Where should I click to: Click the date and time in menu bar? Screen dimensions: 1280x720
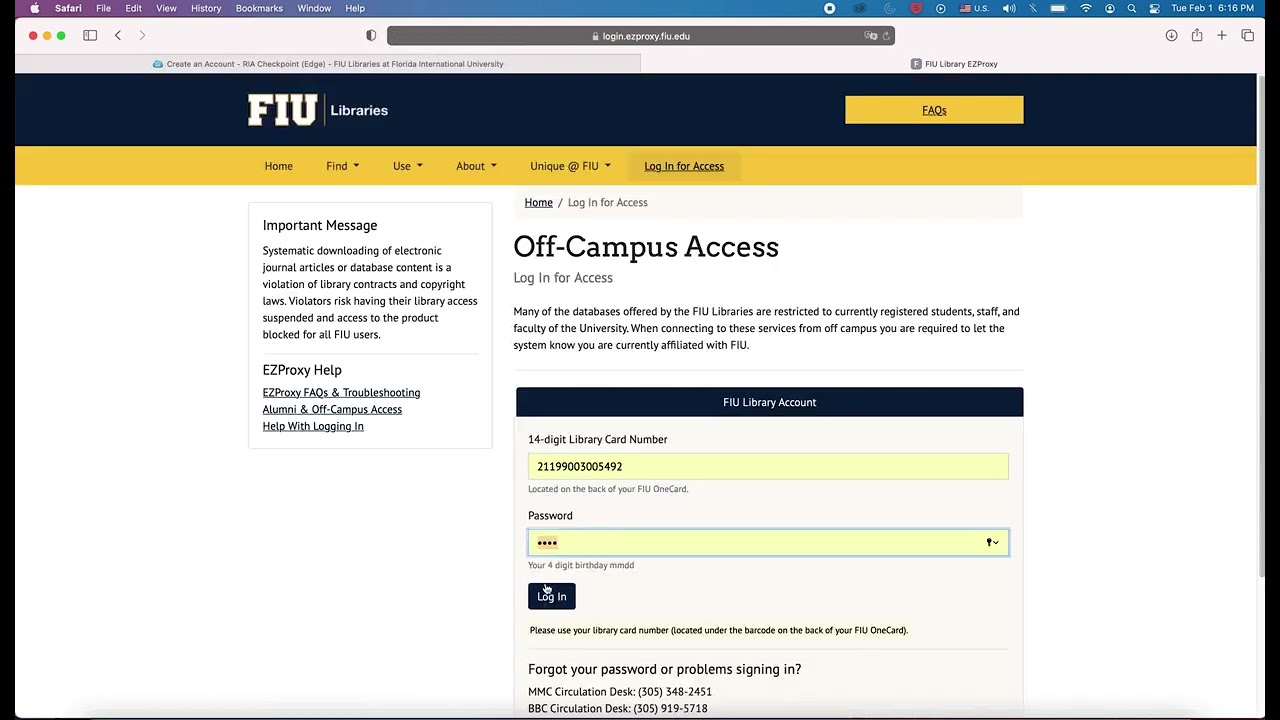tap(1212, 8)
